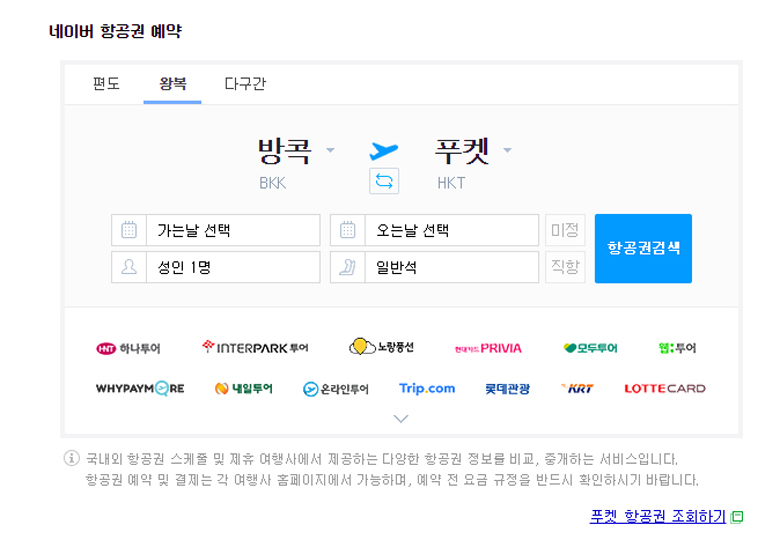Click the seat class icon
This screenshot has height=547, width=780.
(x=347, y=267)
